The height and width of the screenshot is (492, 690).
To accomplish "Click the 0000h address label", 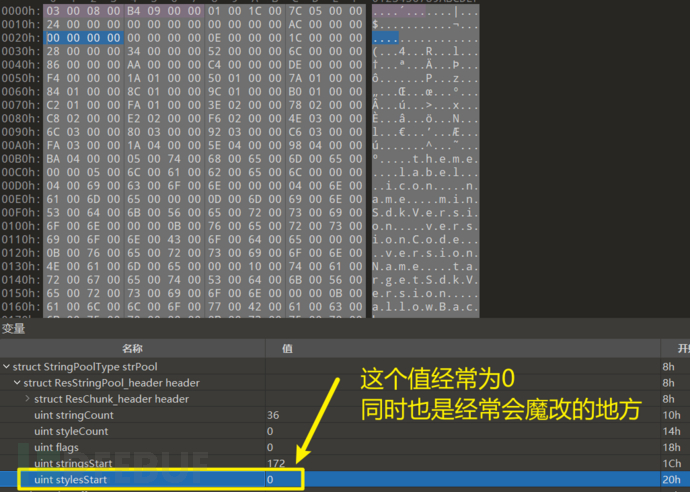I will pyautogui.click(x=21, y=11).
